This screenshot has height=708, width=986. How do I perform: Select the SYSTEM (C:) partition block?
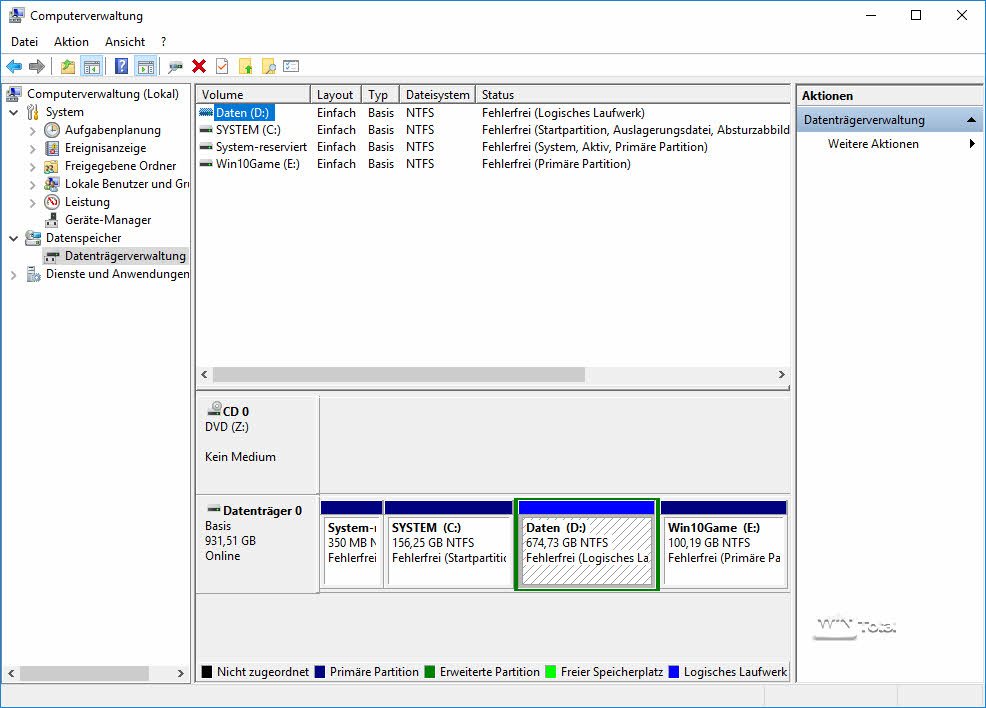448,548
